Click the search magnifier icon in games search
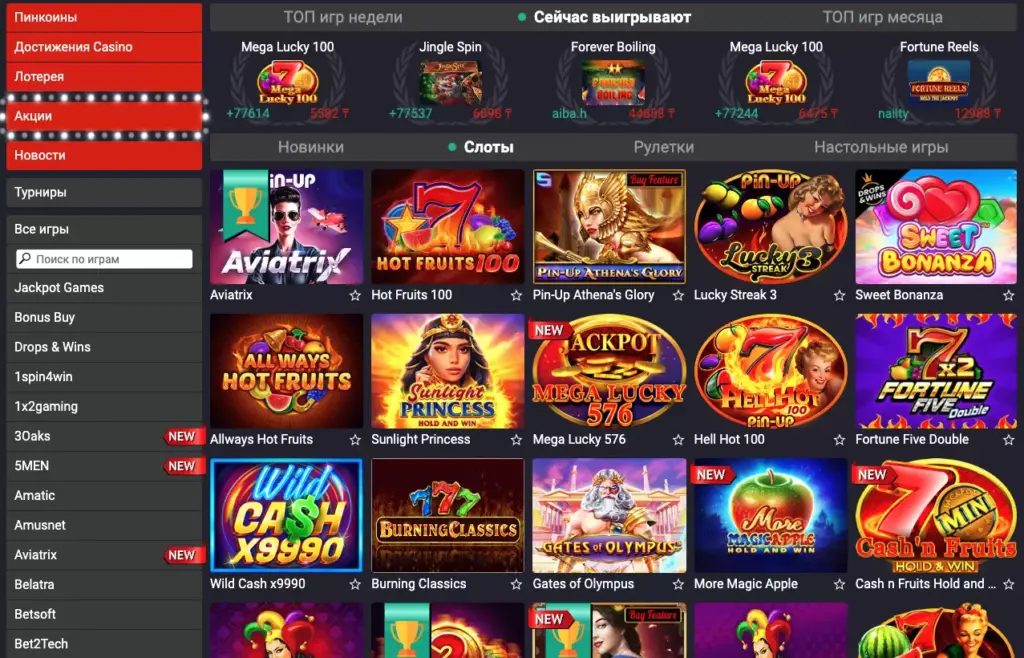 25,258
